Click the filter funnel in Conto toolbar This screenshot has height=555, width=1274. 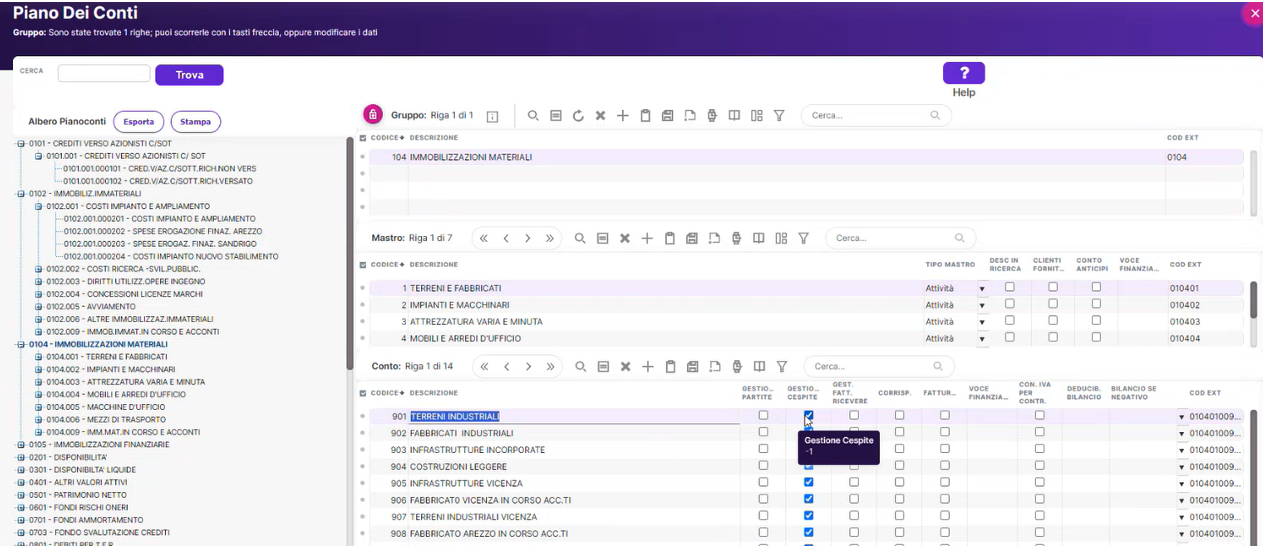click(x=782, y=367)
